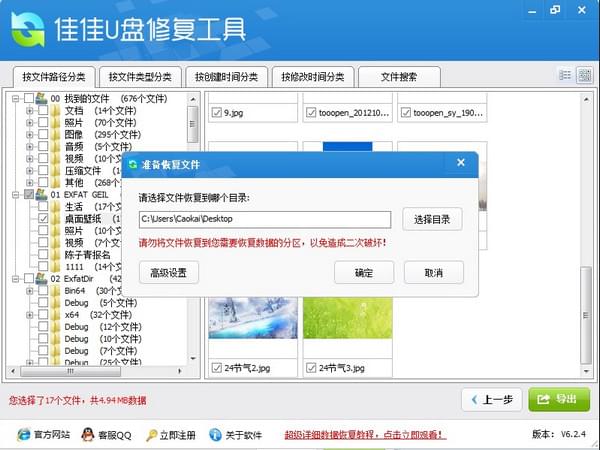Click the 立即注册 key icon
The height and width of the screenshot is (450, 600).
[x=152, y=435]
